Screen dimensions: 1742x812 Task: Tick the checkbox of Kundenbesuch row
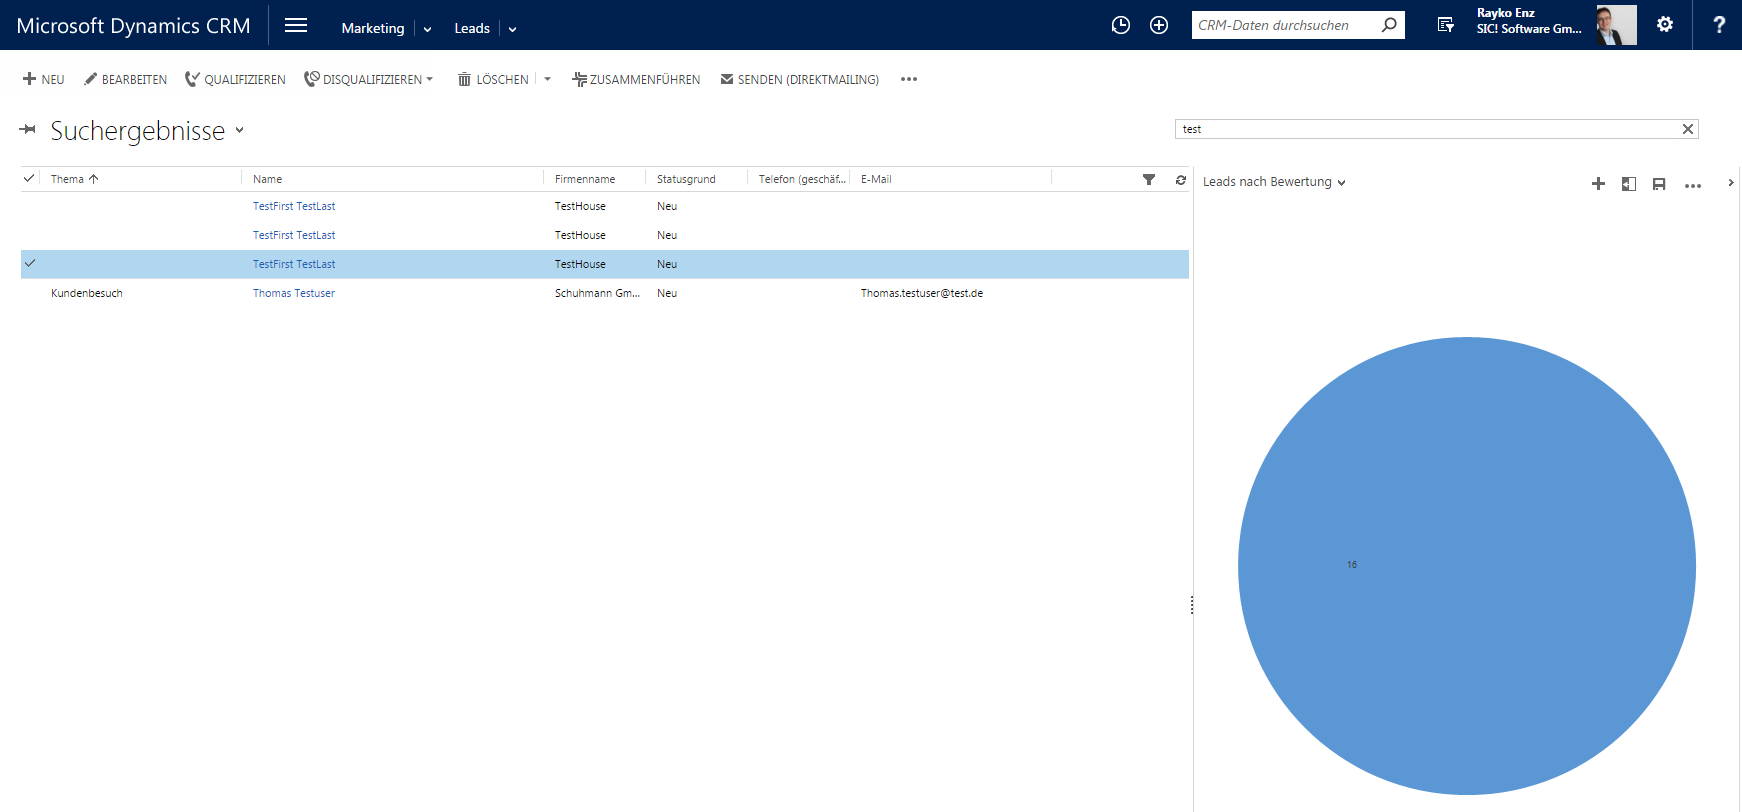[30, 293]
